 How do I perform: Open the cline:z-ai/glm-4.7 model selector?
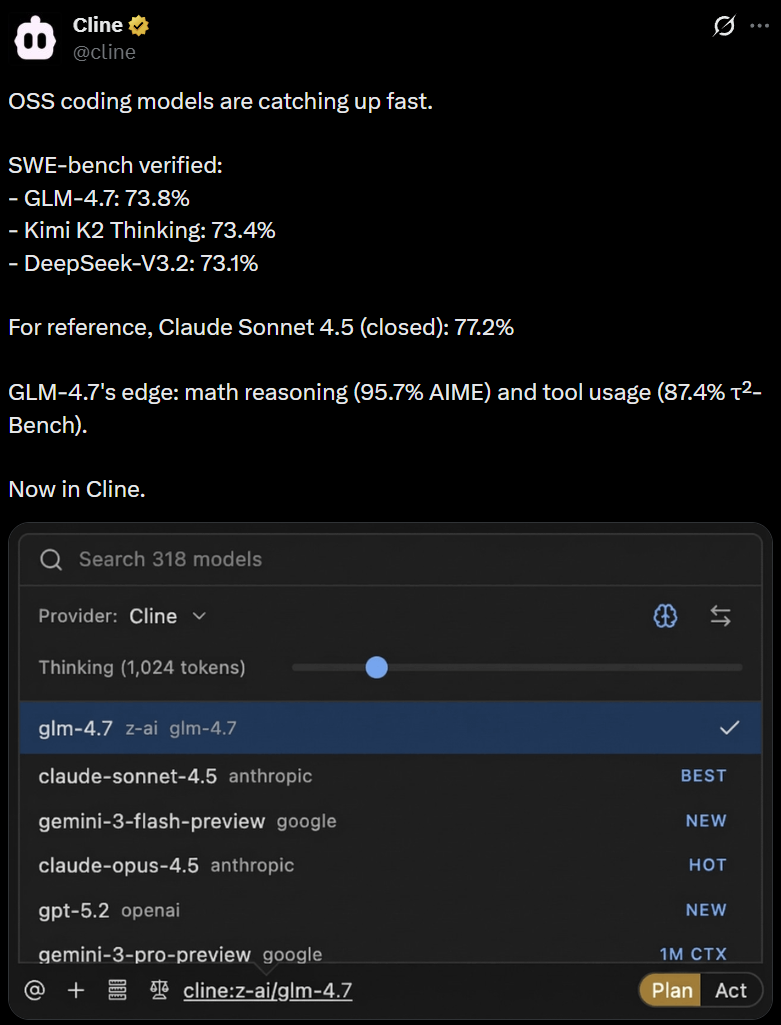(x=267, y=990)
